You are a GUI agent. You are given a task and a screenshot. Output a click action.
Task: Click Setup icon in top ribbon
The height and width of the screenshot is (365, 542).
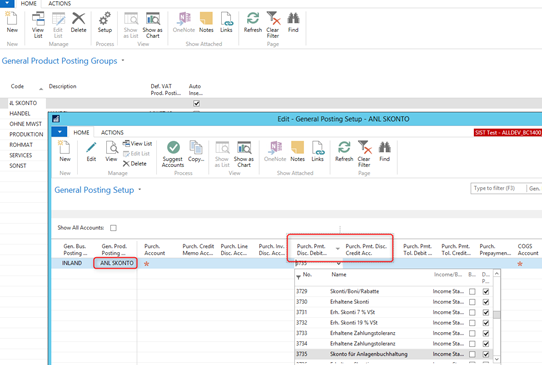pos(105,22)
